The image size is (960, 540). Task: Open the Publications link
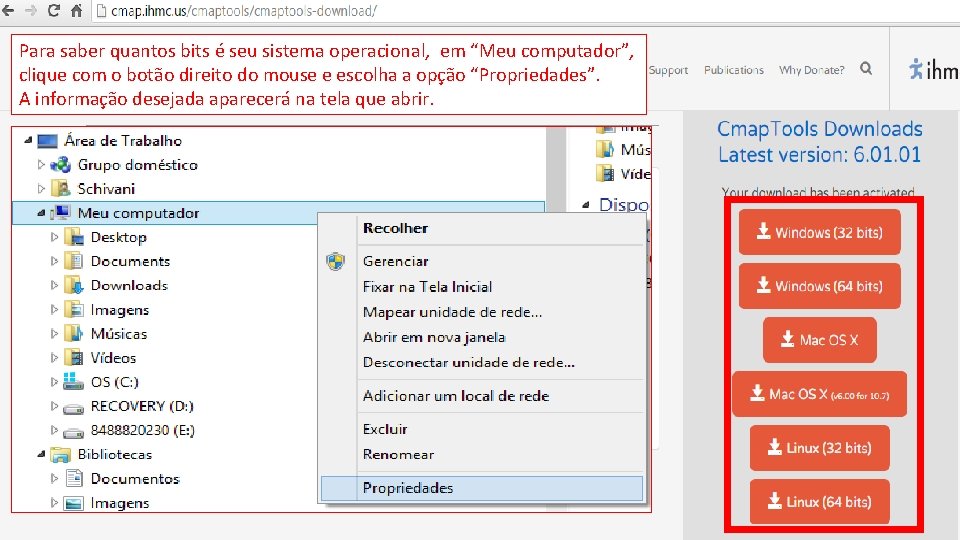pyautogui.click(x=733, y=70)
